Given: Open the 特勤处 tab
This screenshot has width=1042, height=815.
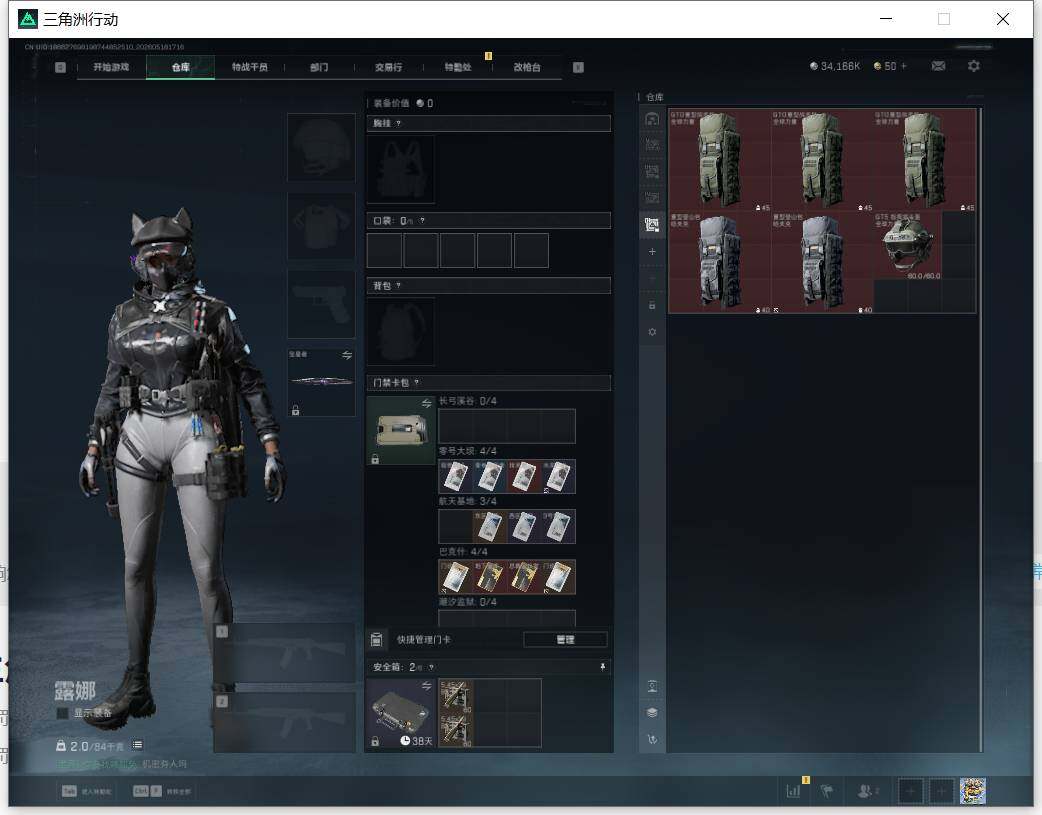Looking at the screenshot, I should coord(458,67).
